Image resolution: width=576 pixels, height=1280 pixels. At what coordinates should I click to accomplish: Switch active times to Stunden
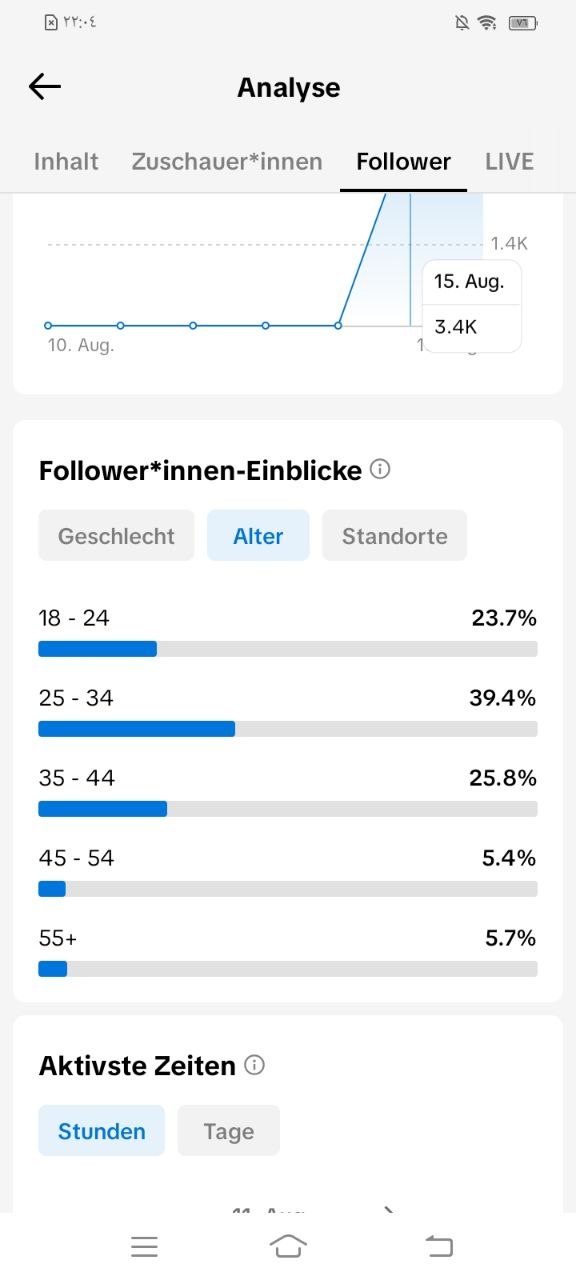pyautogui.click(x=101, y=1131)
